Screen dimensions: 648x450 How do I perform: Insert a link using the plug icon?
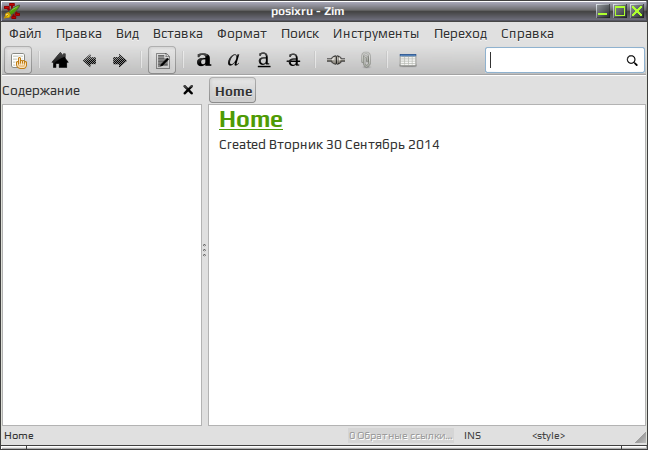(x=336, y=60)
